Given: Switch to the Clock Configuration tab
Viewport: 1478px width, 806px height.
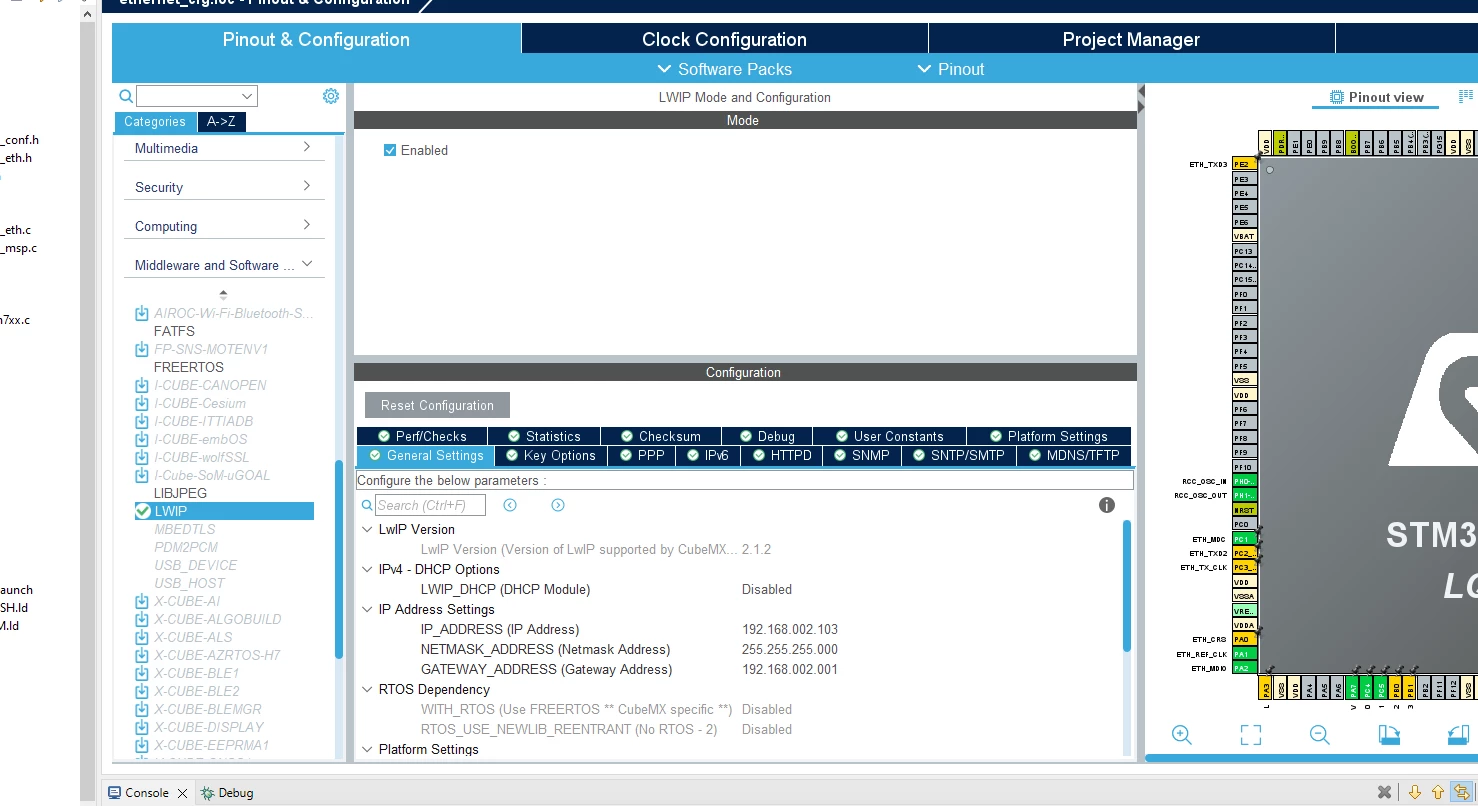Looking at the screenshot, I should click(724, 39).
